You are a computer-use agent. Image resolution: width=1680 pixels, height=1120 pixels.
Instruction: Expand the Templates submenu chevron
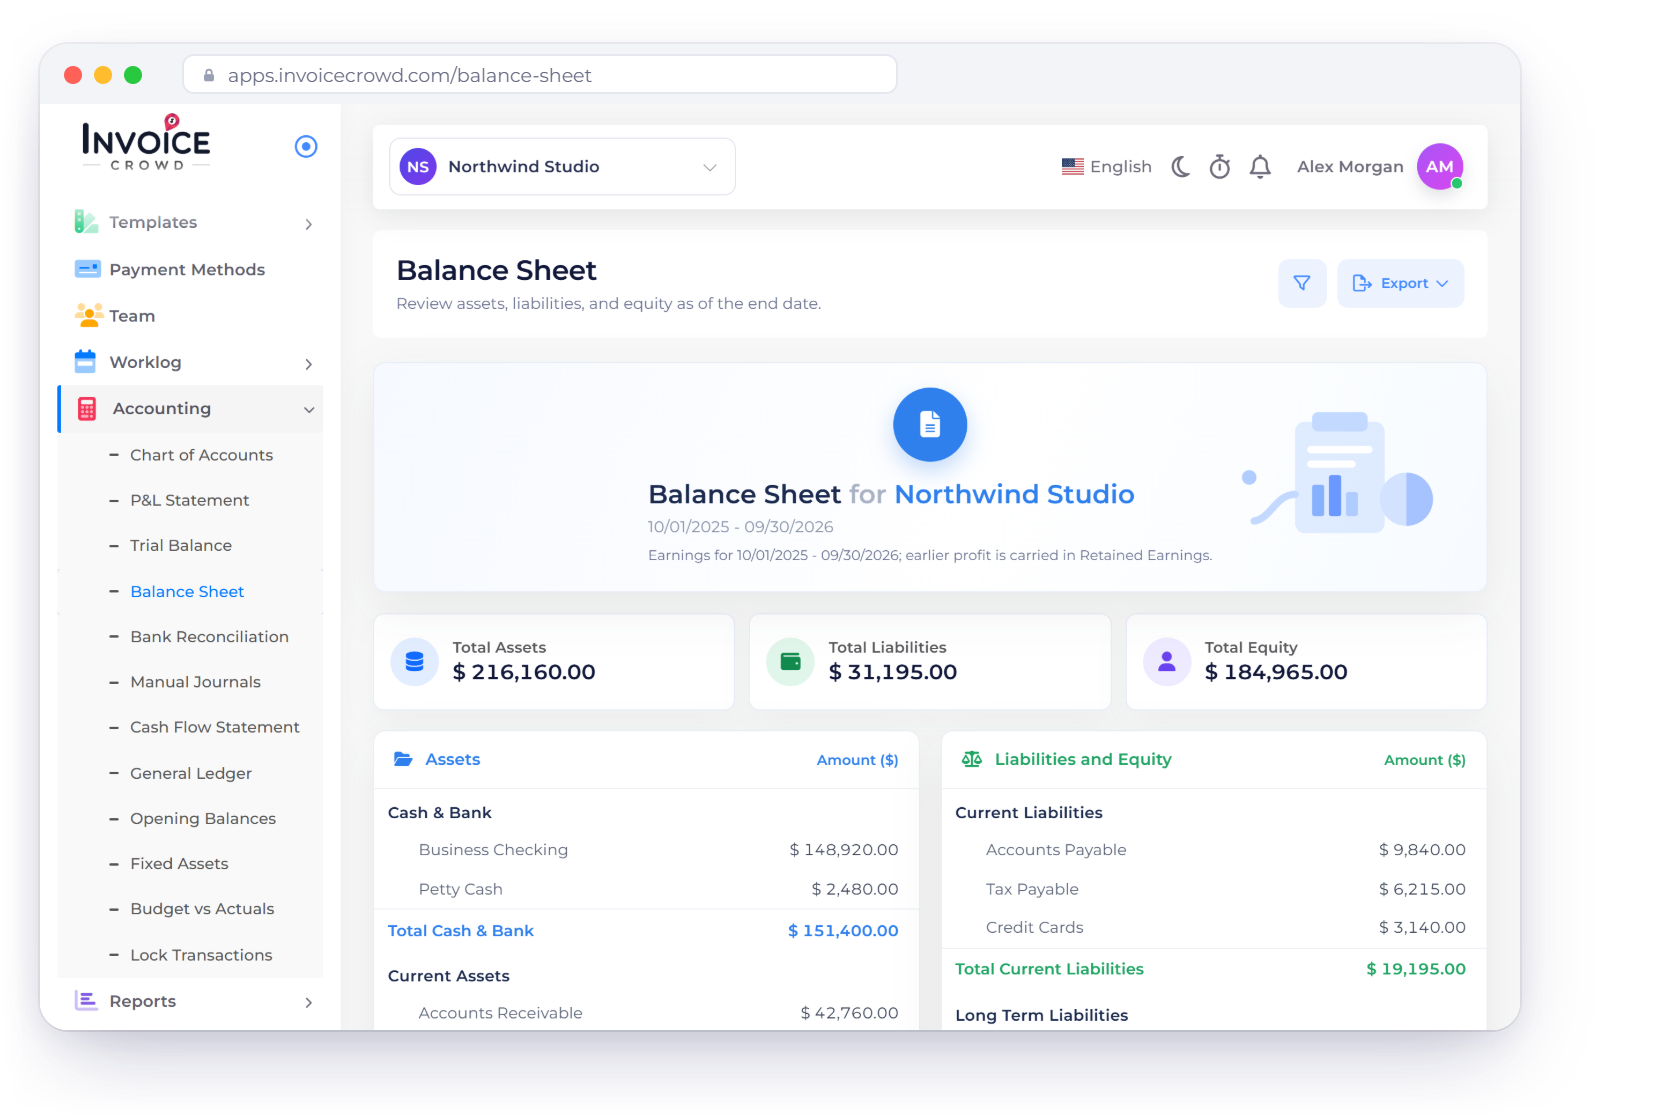[x=309, y=224]
